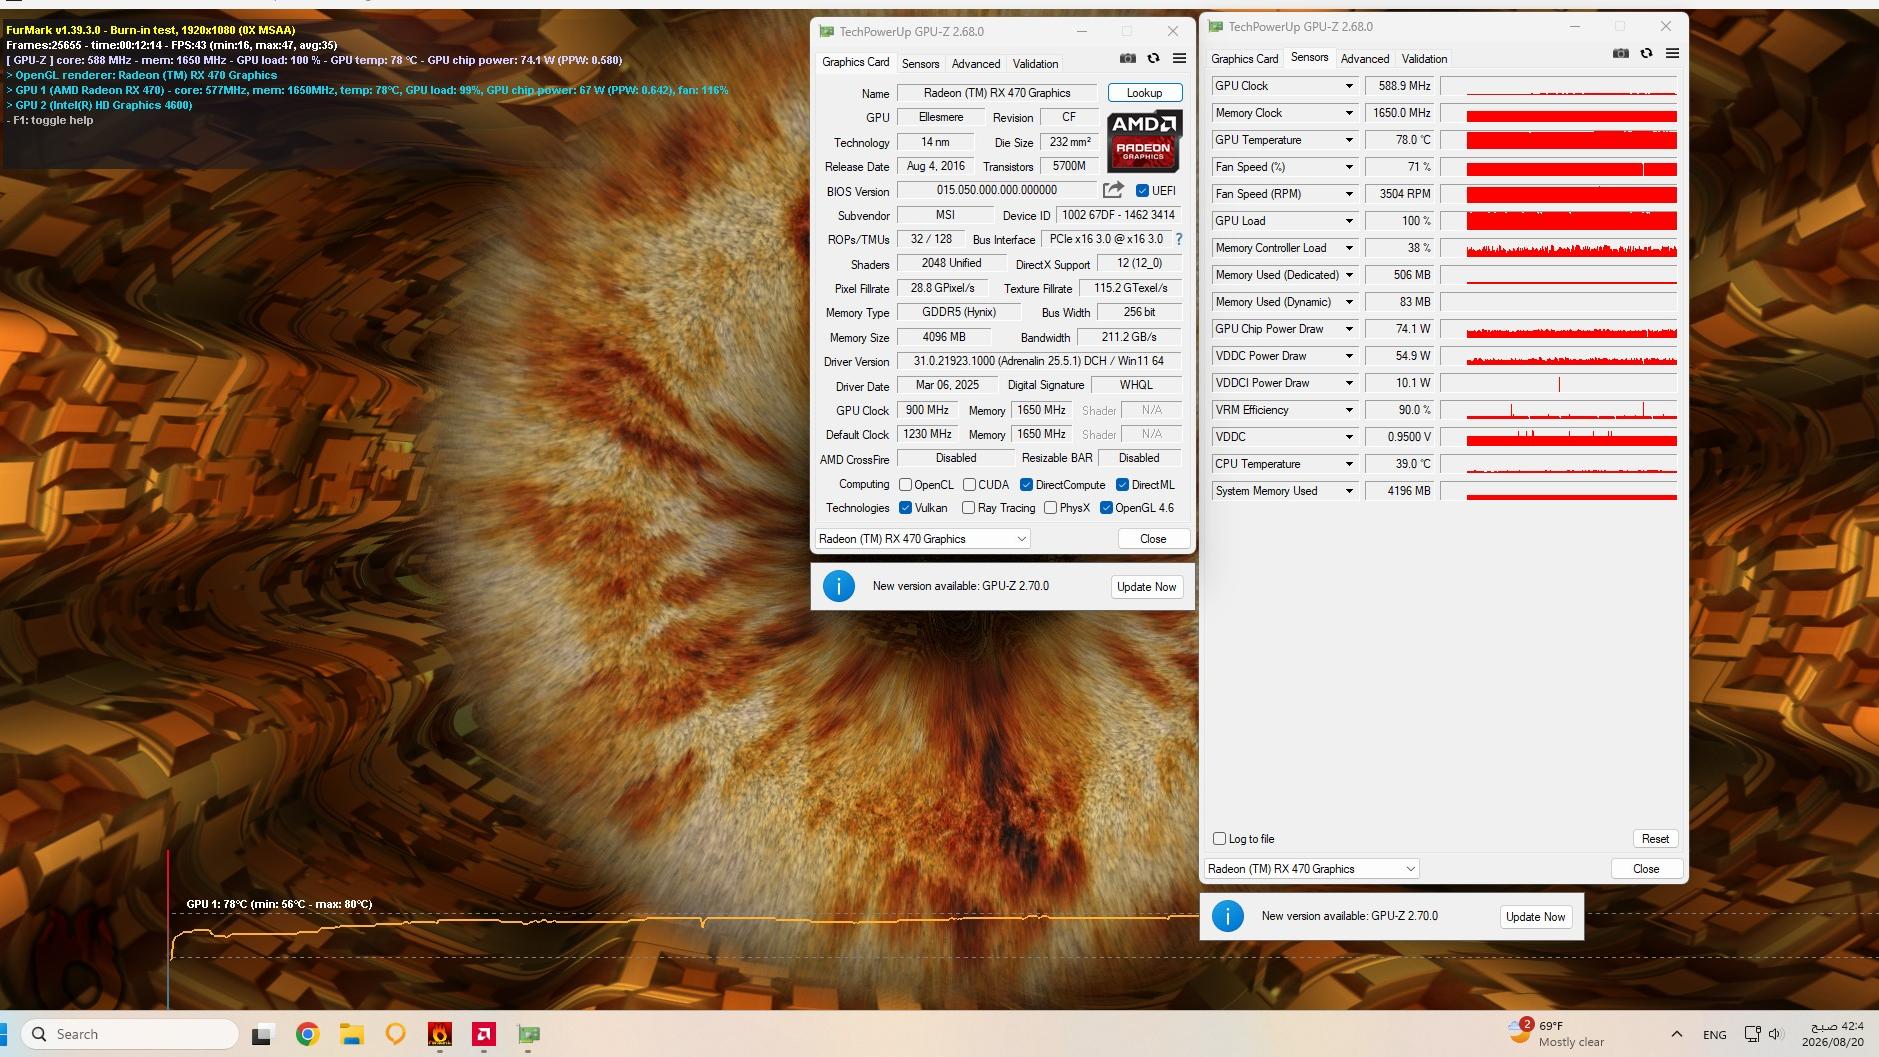Open hamburger menu in Graphics Card window
1879x1057 pixels.
click(1179, 59)
